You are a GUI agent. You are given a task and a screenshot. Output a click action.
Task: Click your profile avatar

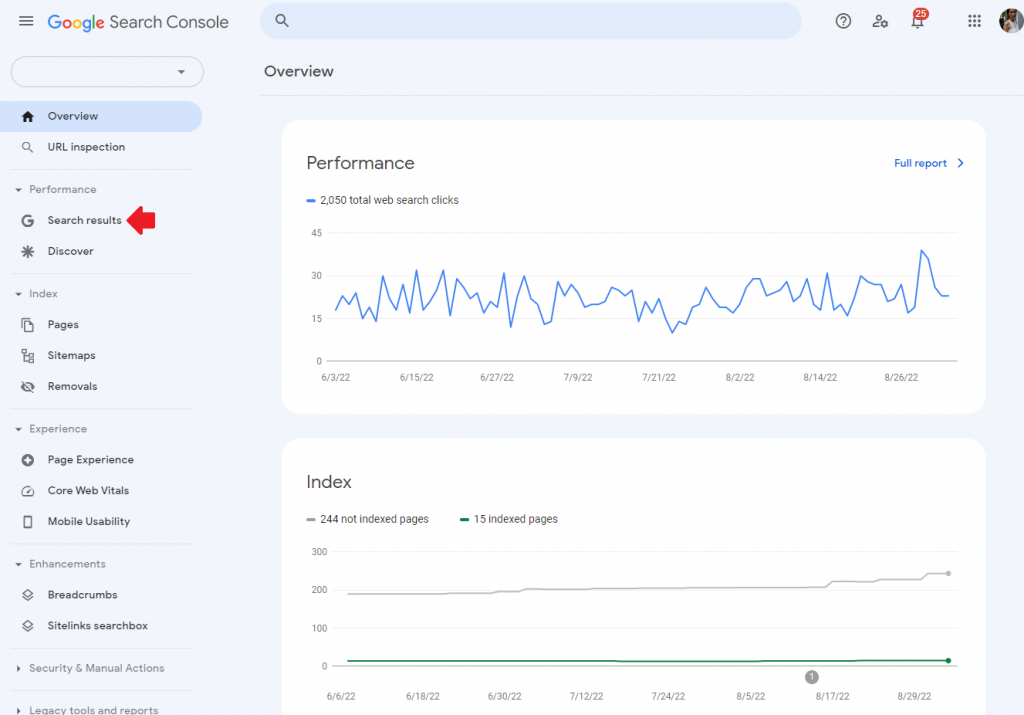coord(1010,20)
